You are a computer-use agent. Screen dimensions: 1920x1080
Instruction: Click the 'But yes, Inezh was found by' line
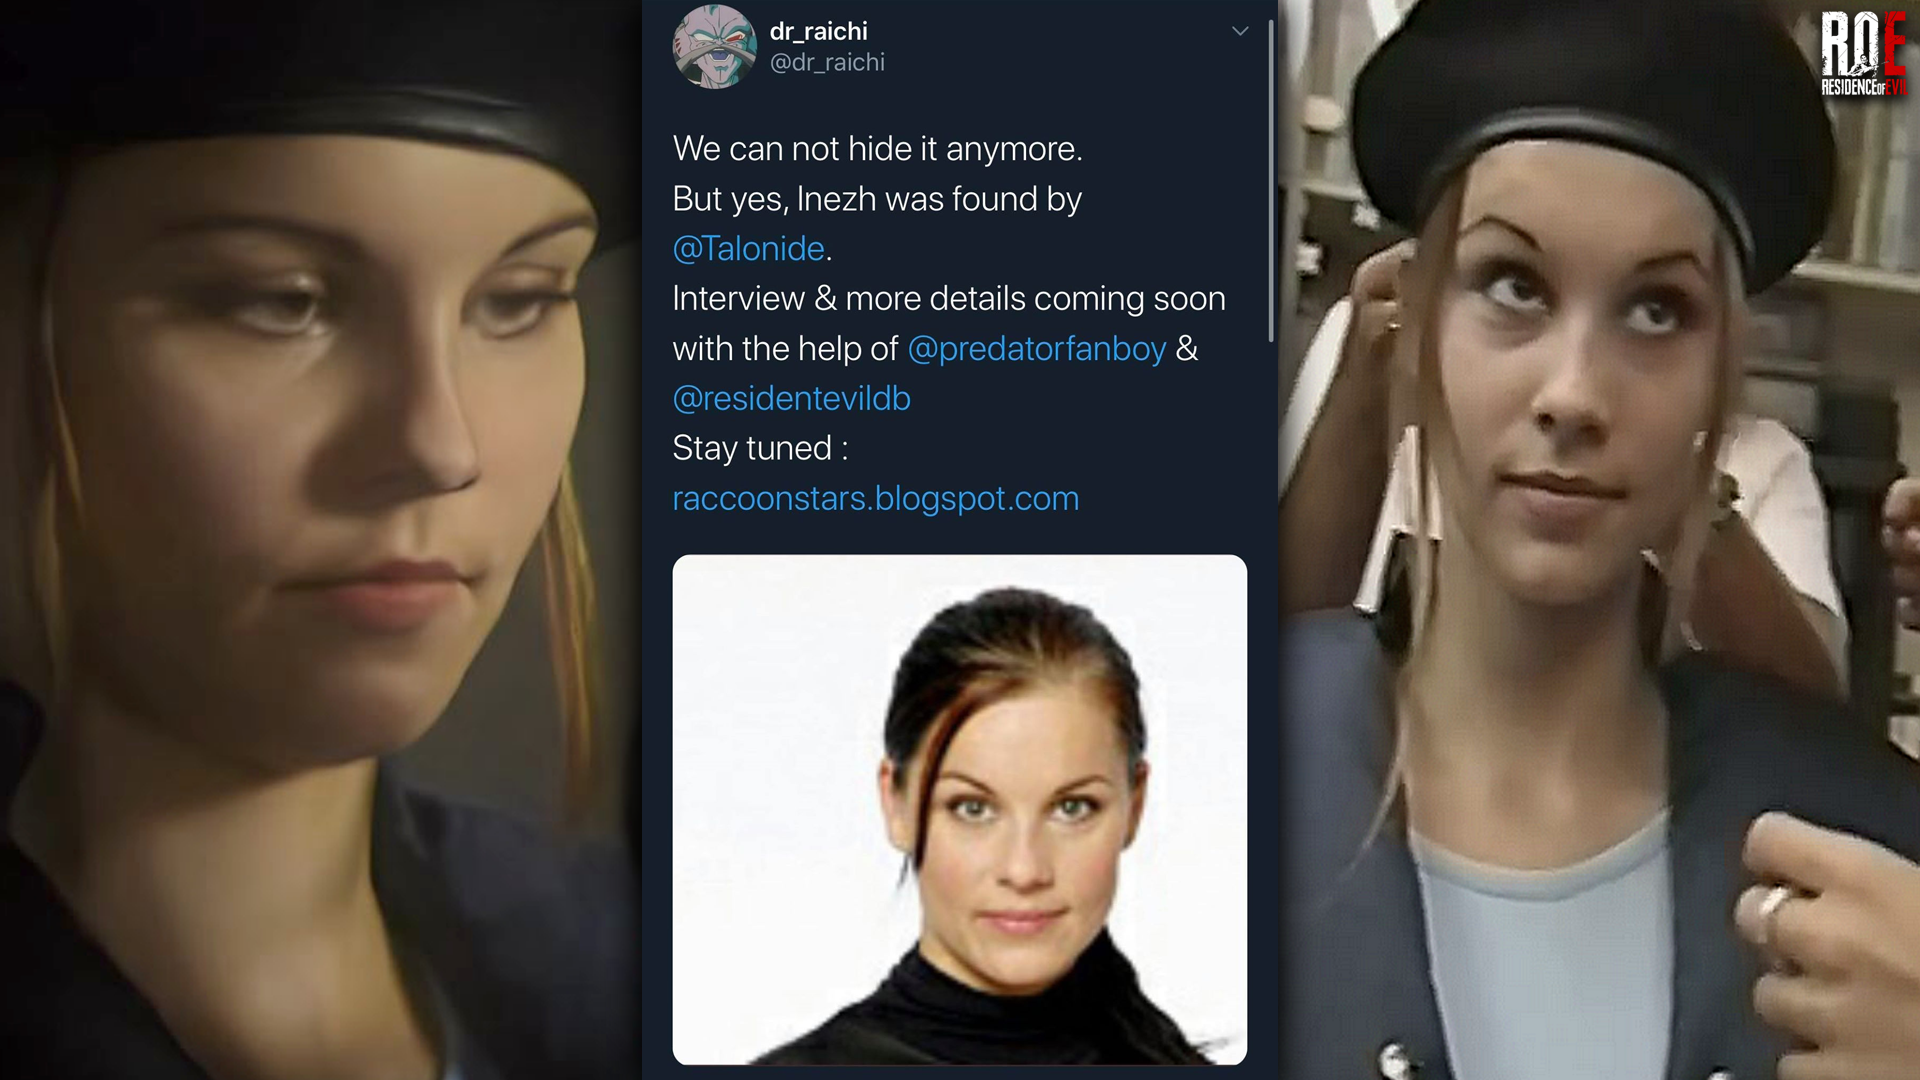877,198
